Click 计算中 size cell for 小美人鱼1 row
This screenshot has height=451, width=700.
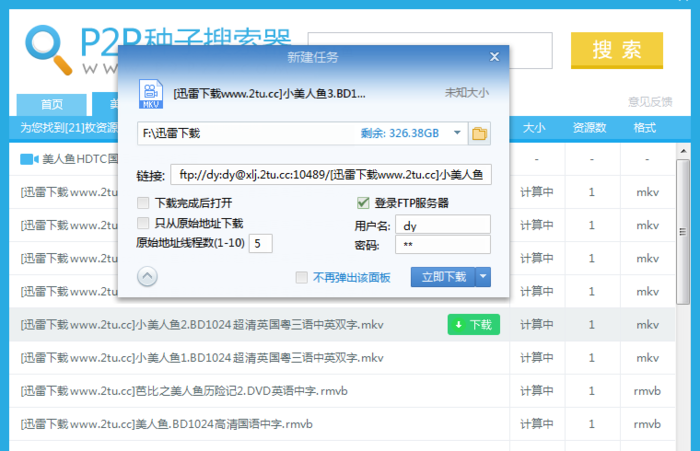[x=537, y=358]
